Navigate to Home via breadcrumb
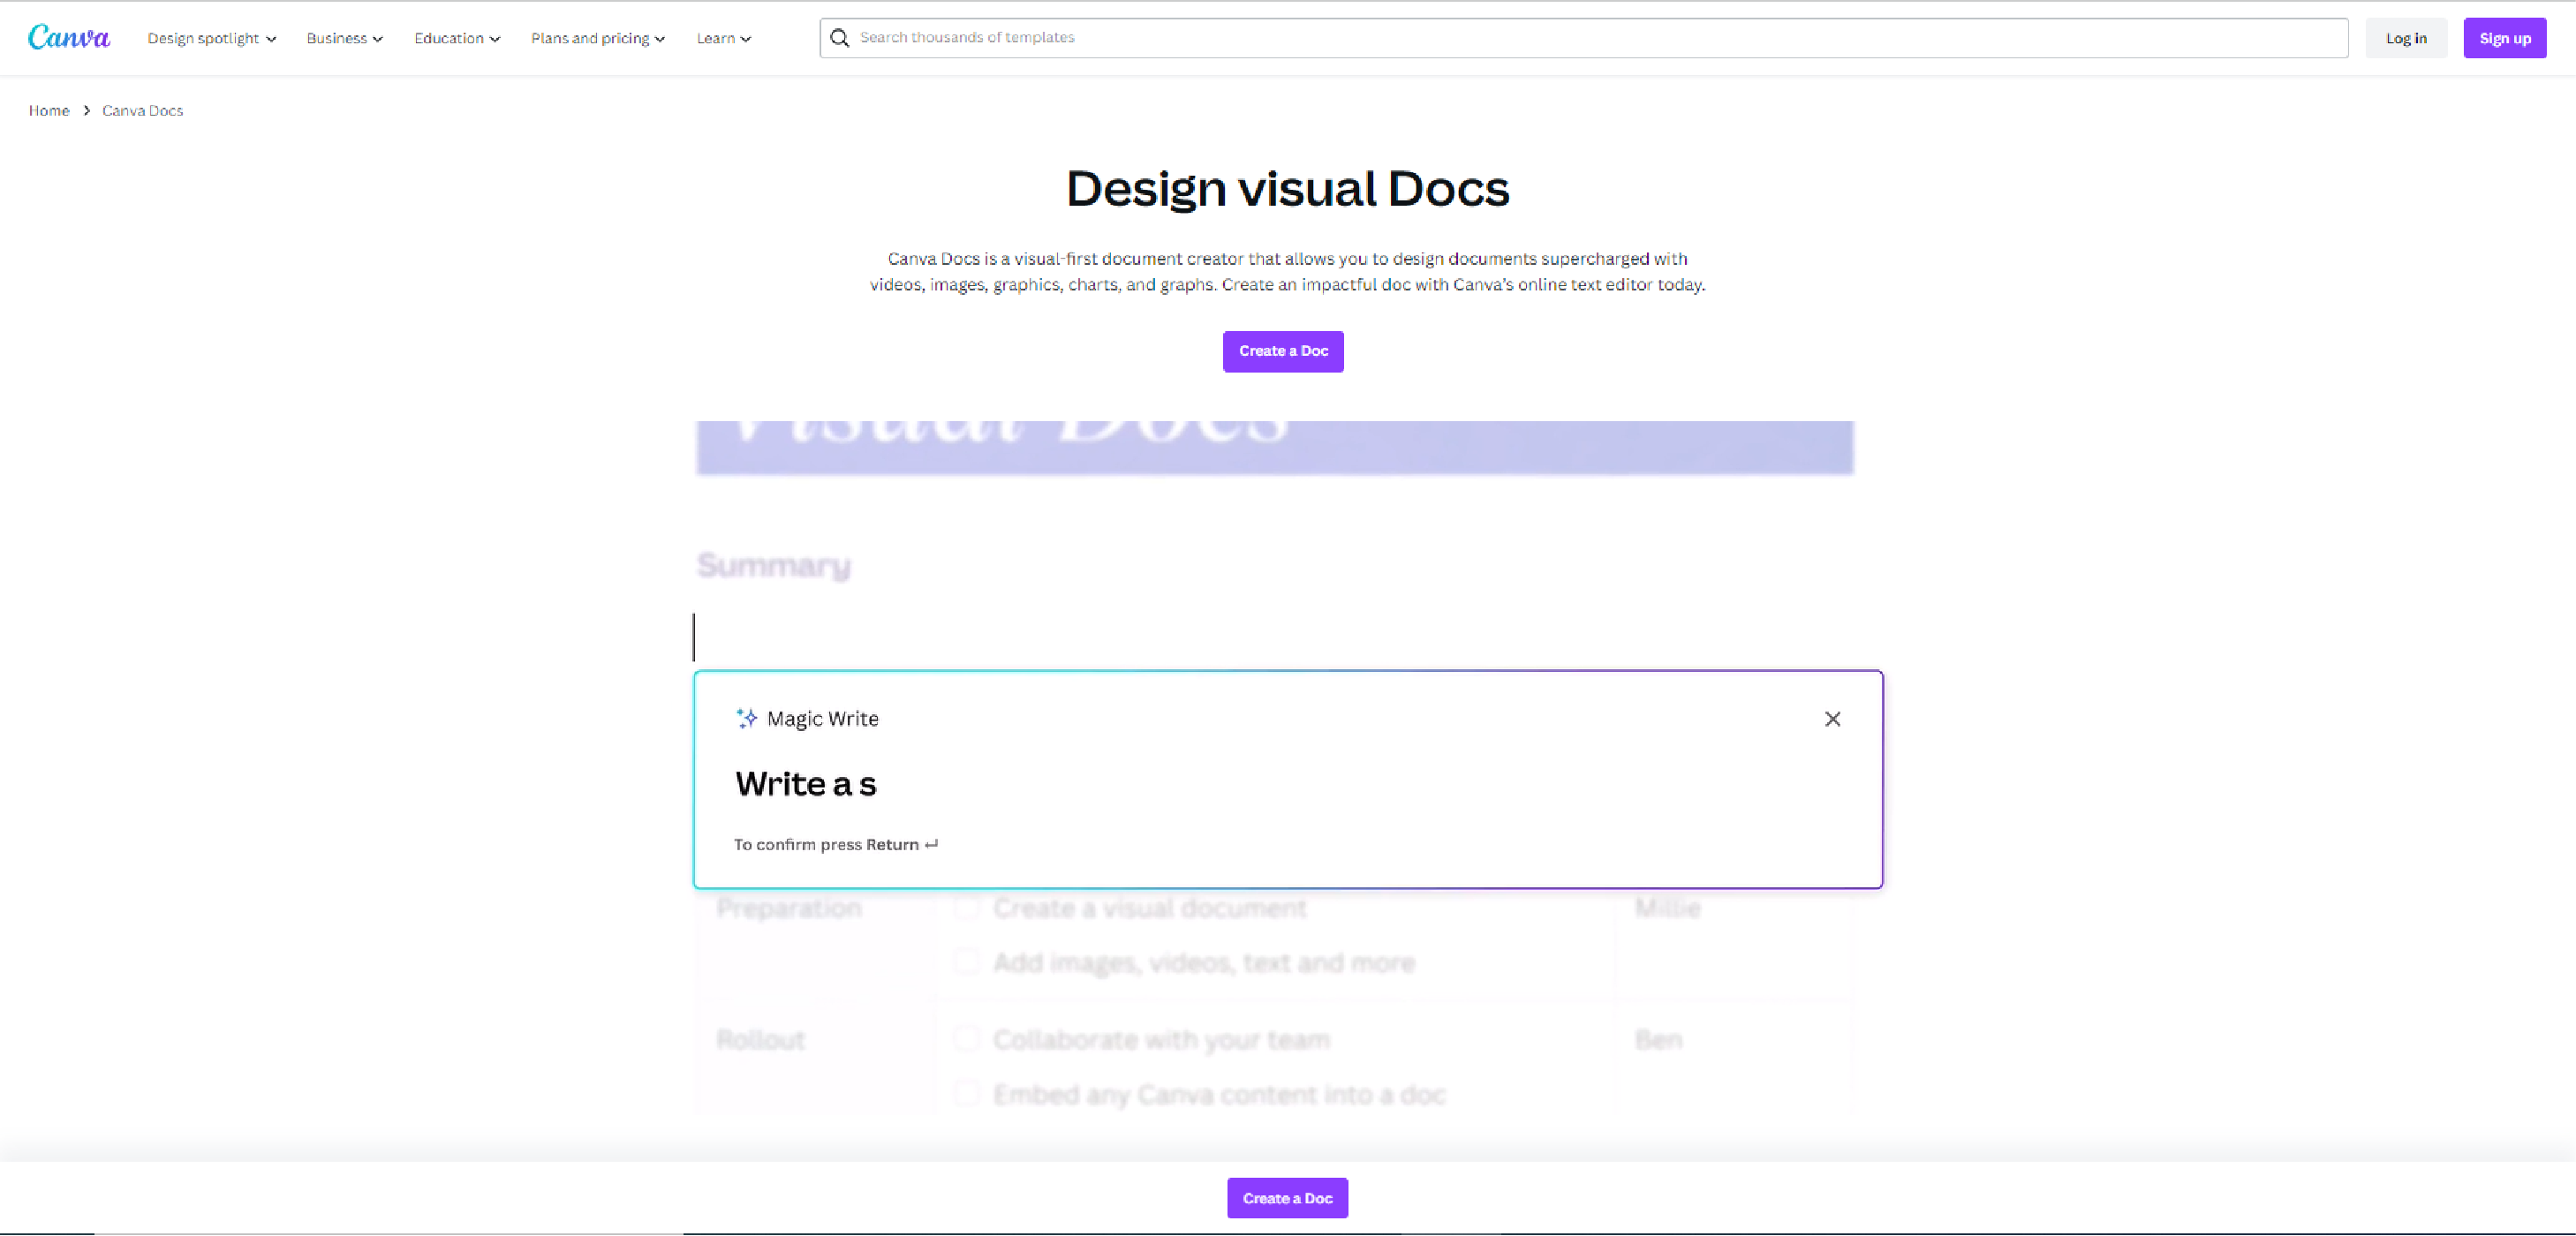The height and width of the screenshot is (1236, 2576). click(x=49, y=110)
